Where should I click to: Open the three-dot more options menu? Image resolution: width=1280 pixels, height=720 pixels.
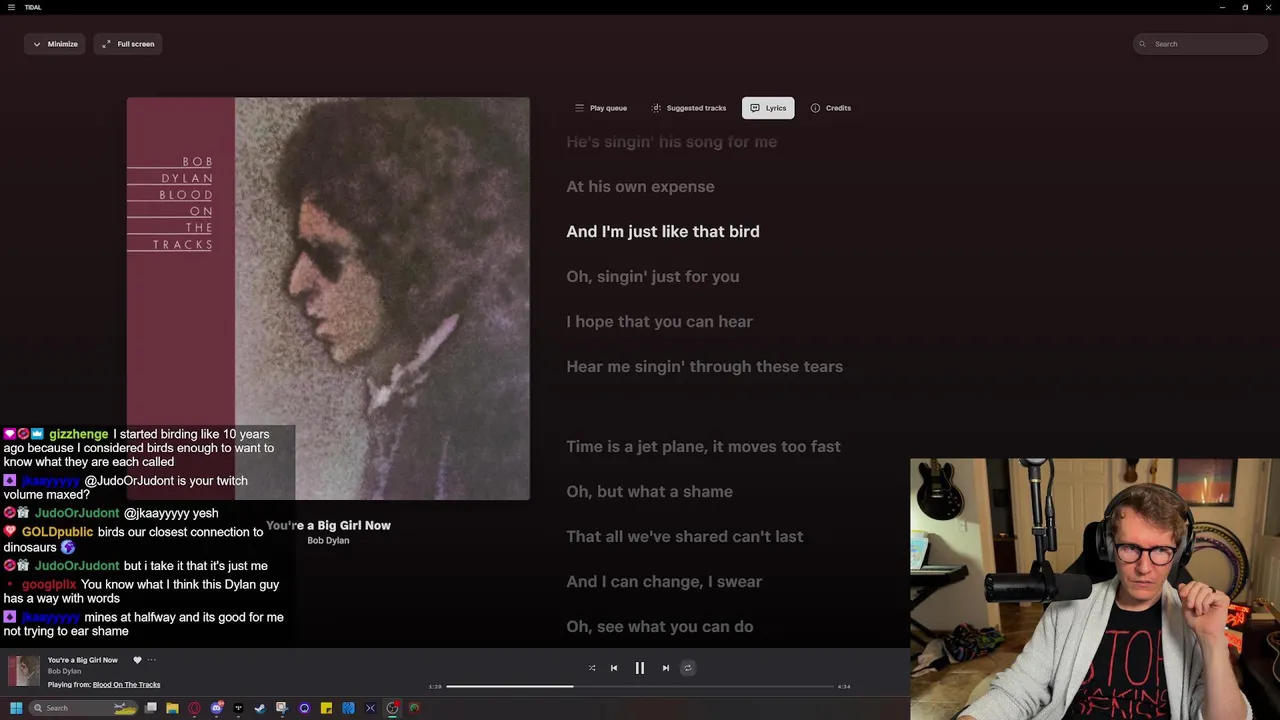click(x=152, y=660)
